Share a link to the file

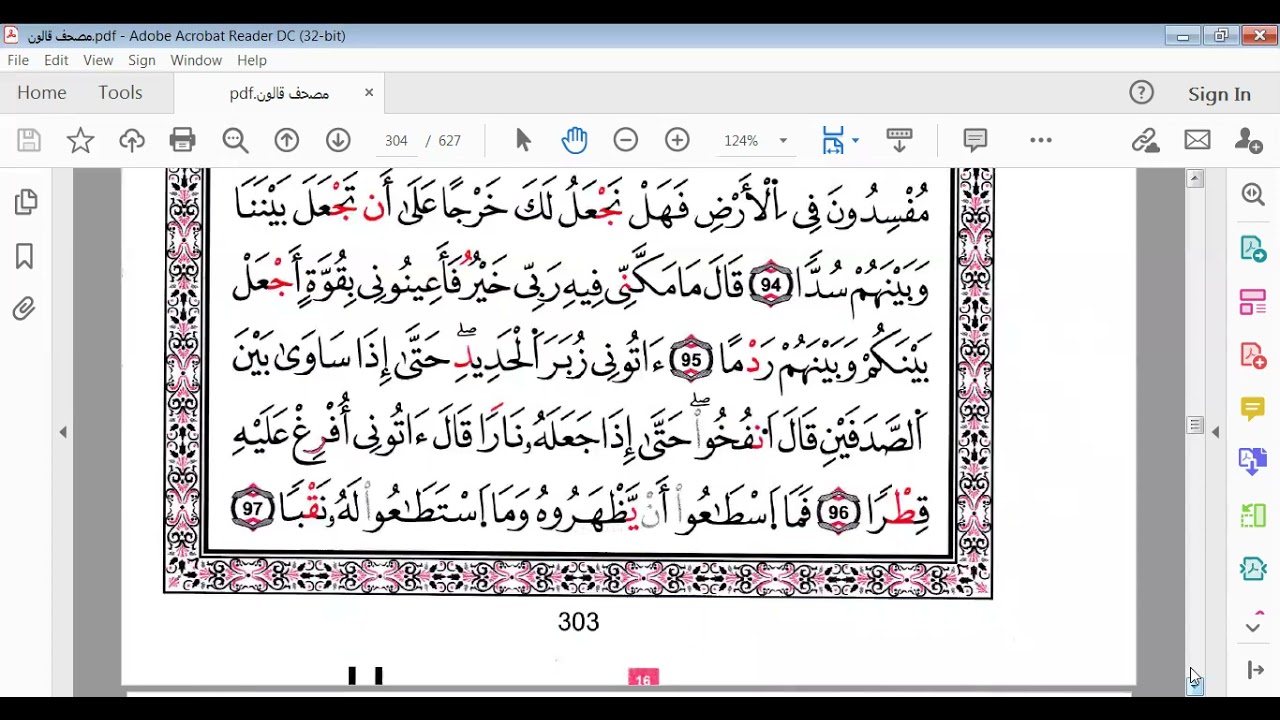pos(1145,140)
